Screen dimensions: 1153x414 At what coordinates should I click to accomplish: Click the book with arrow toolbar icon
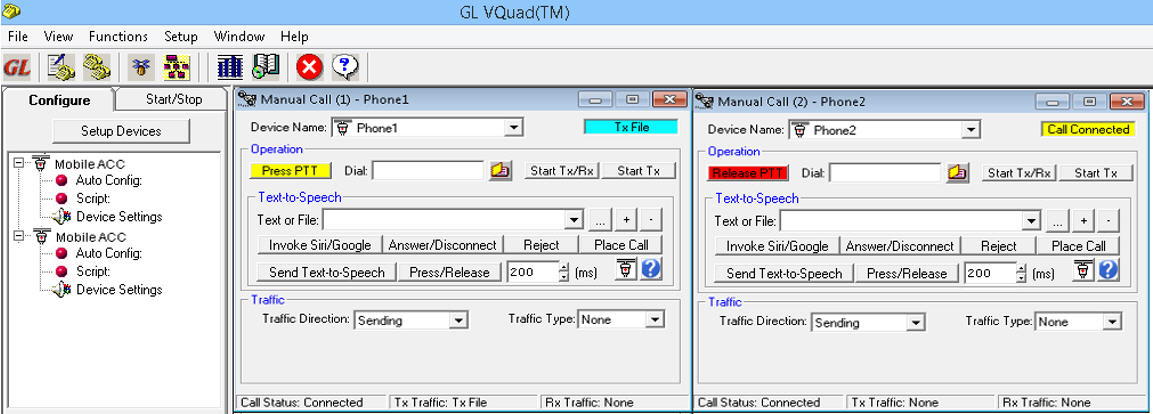point(265,68)
